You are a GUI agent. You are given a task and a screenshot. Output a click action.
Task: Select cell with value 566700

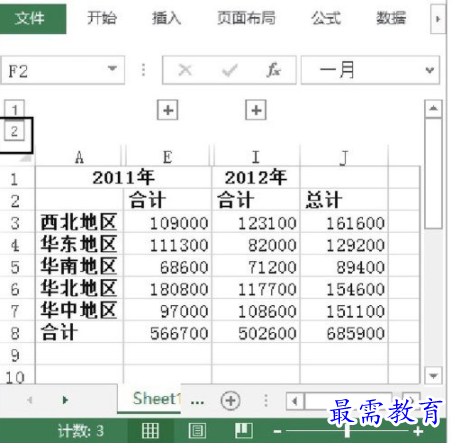click(168, 333)
